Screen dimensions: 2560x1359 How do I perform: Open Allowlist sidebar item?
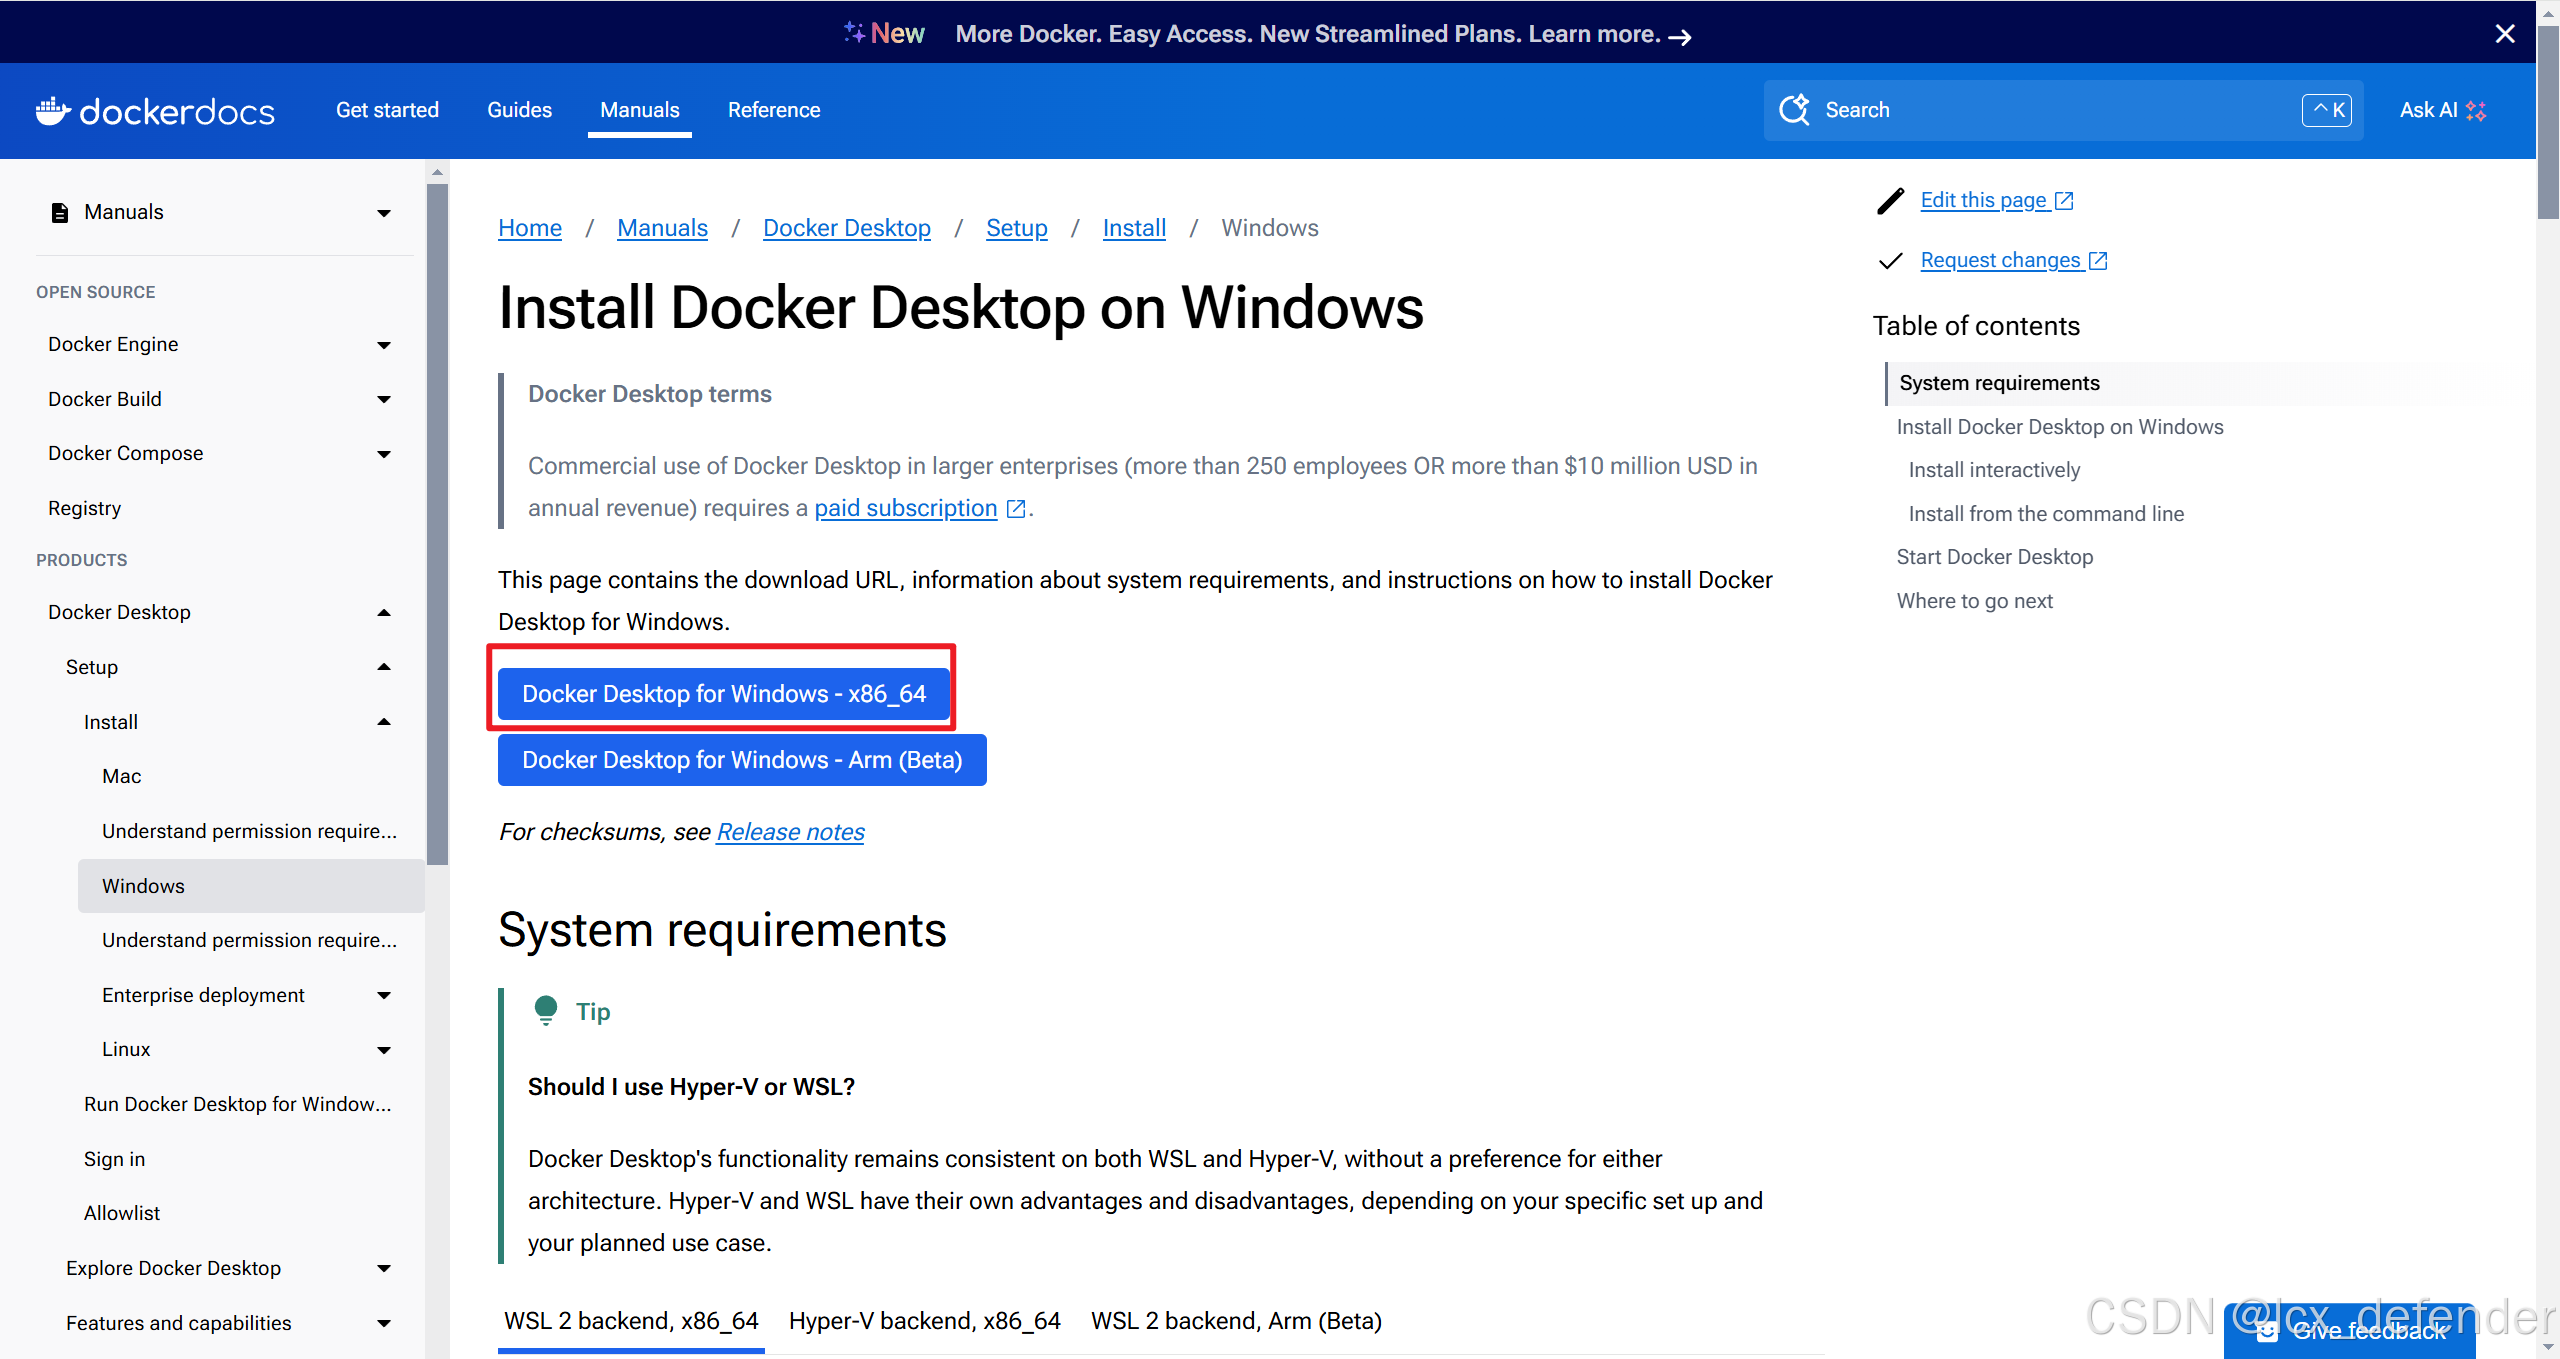tap(122, 1213)
